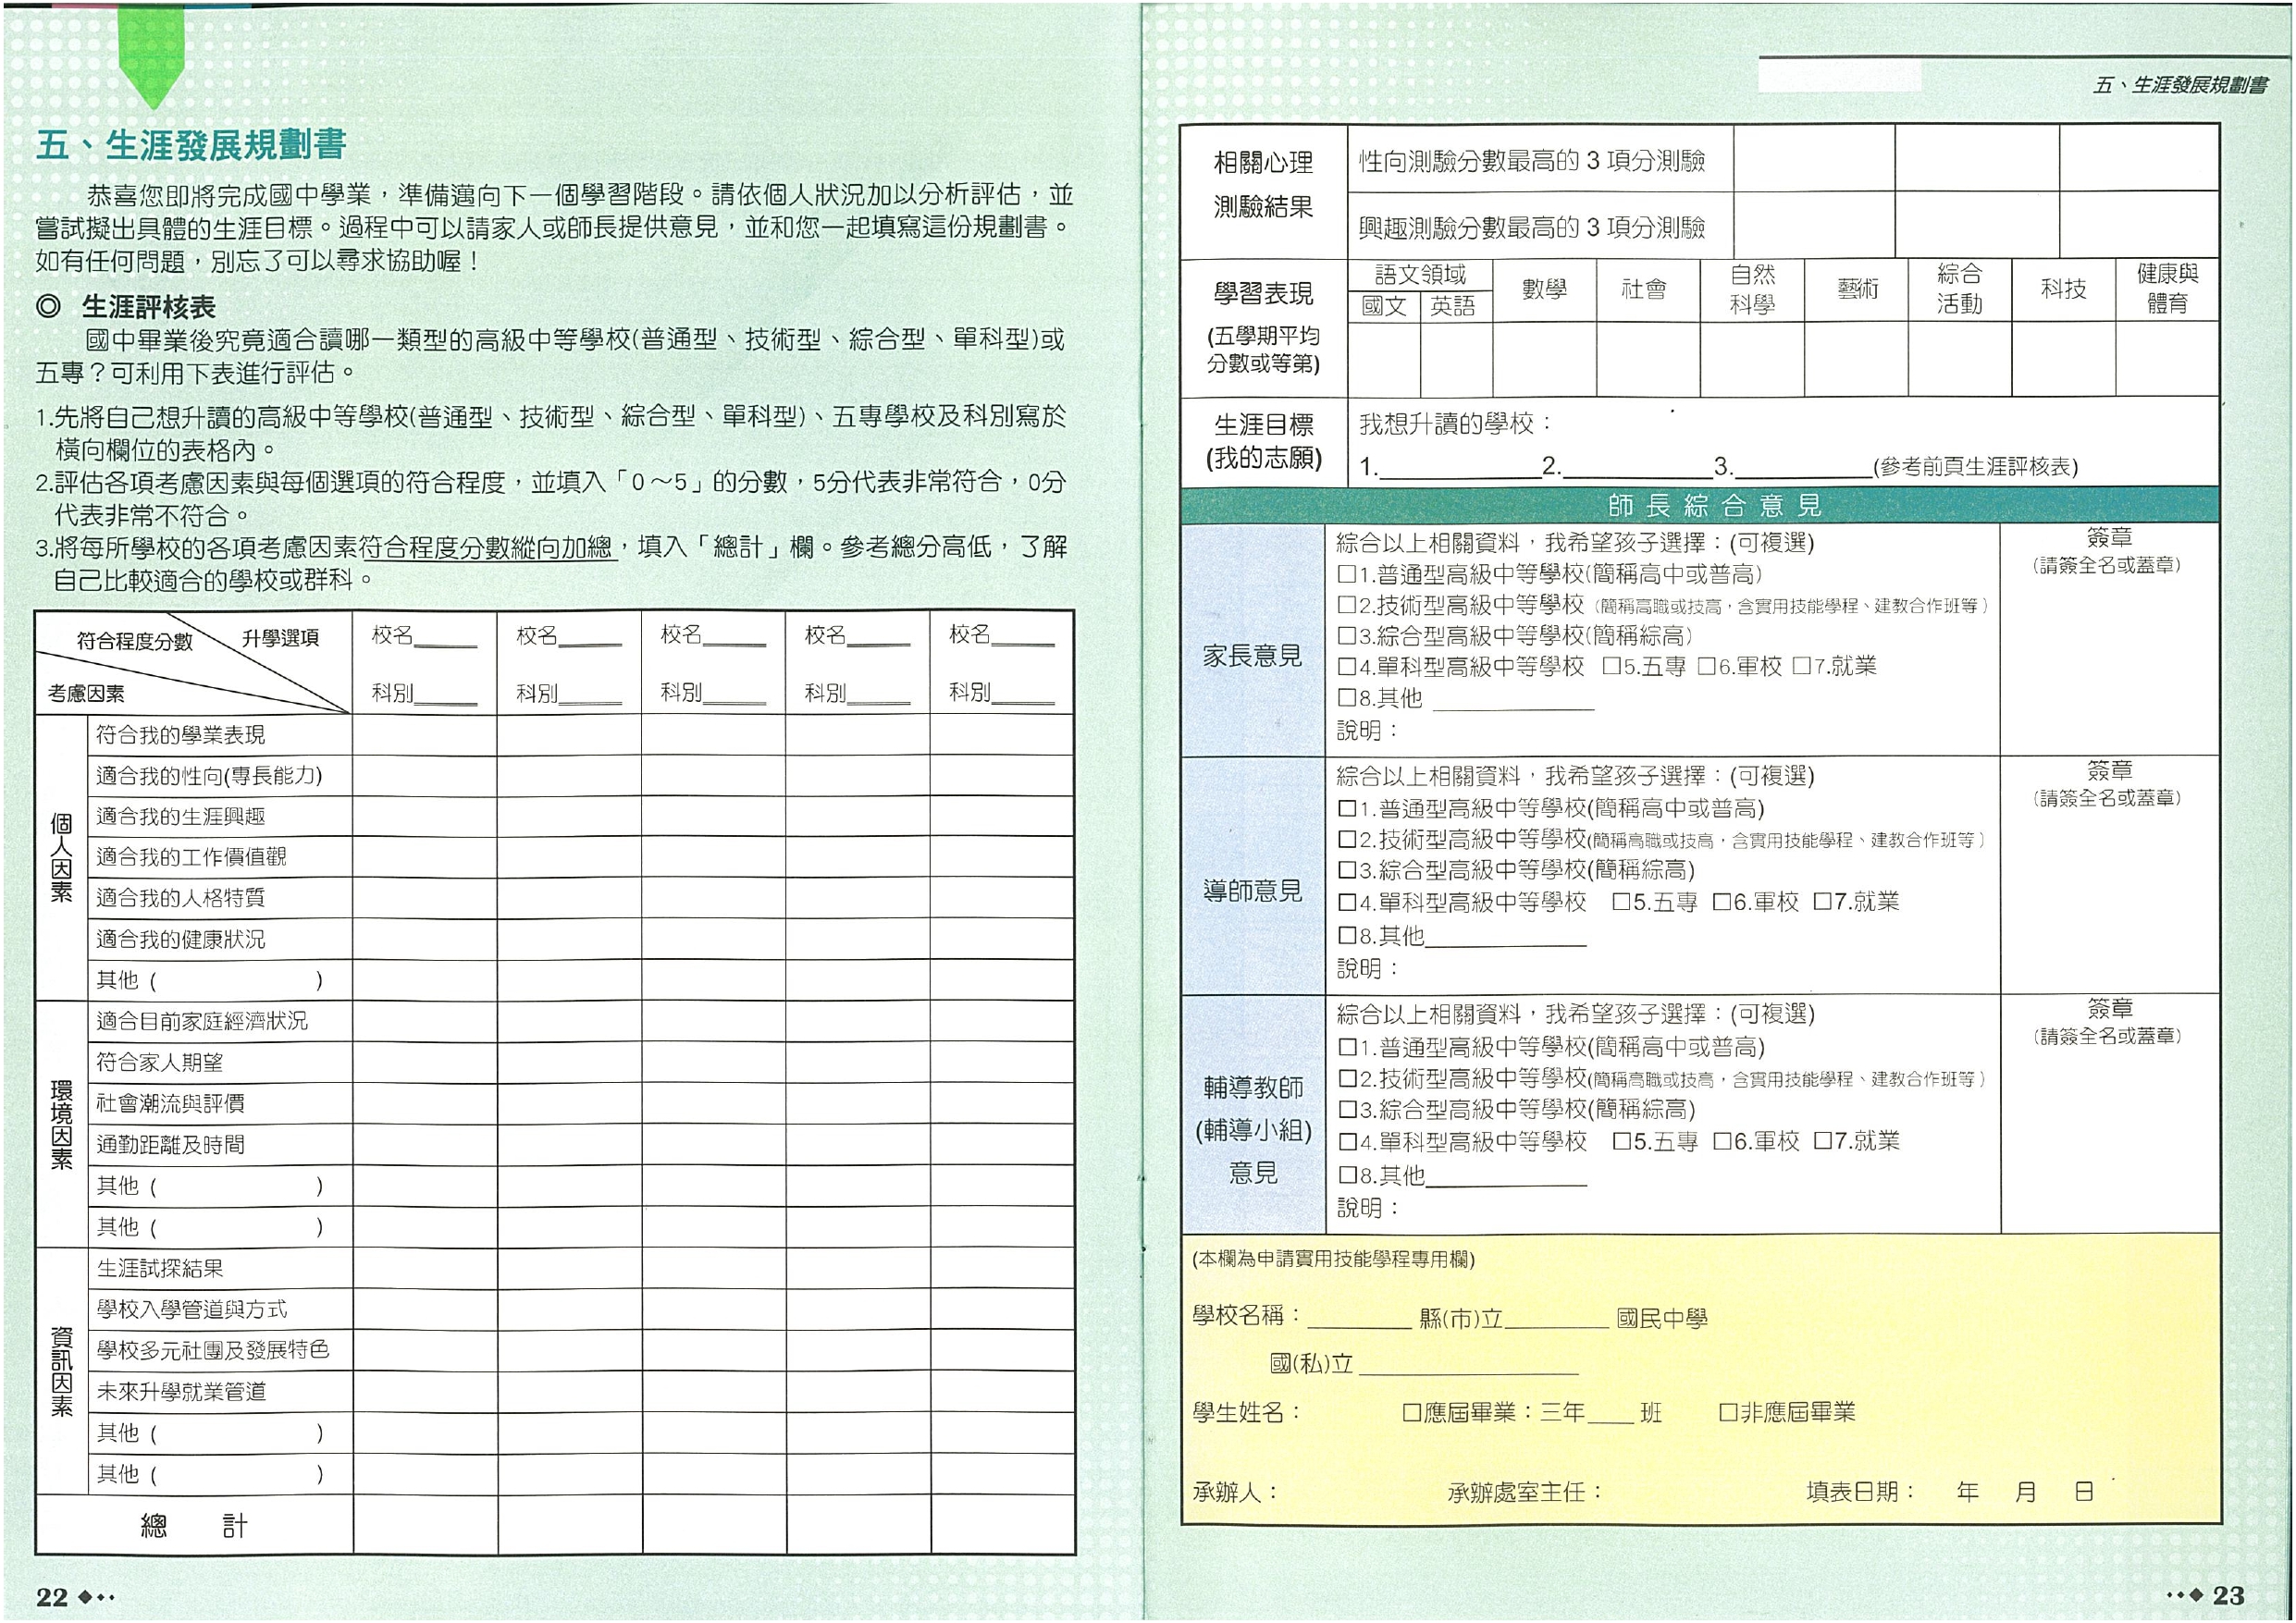This screenshot has height=1623, width=2296.
Task: Click the 師長綜合意見 teal header bar
Action: click(1700, 506)
